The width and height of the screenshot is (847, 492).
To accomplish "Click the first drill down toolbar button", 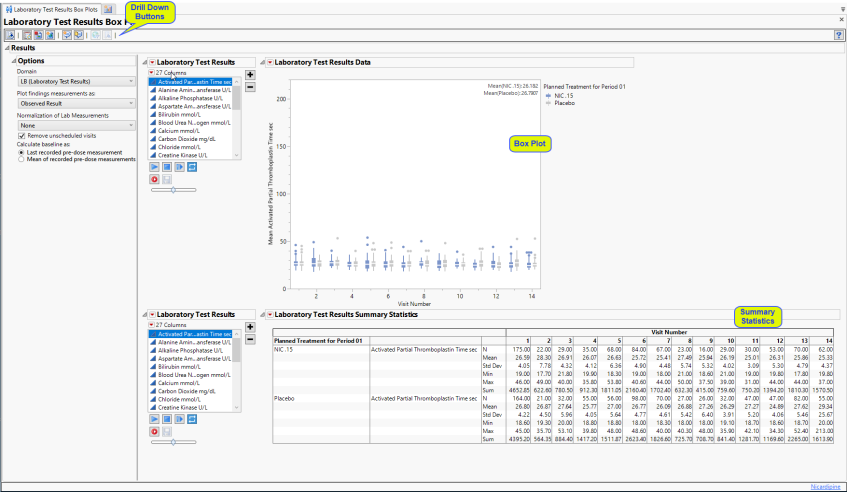I will coord(10,35).
